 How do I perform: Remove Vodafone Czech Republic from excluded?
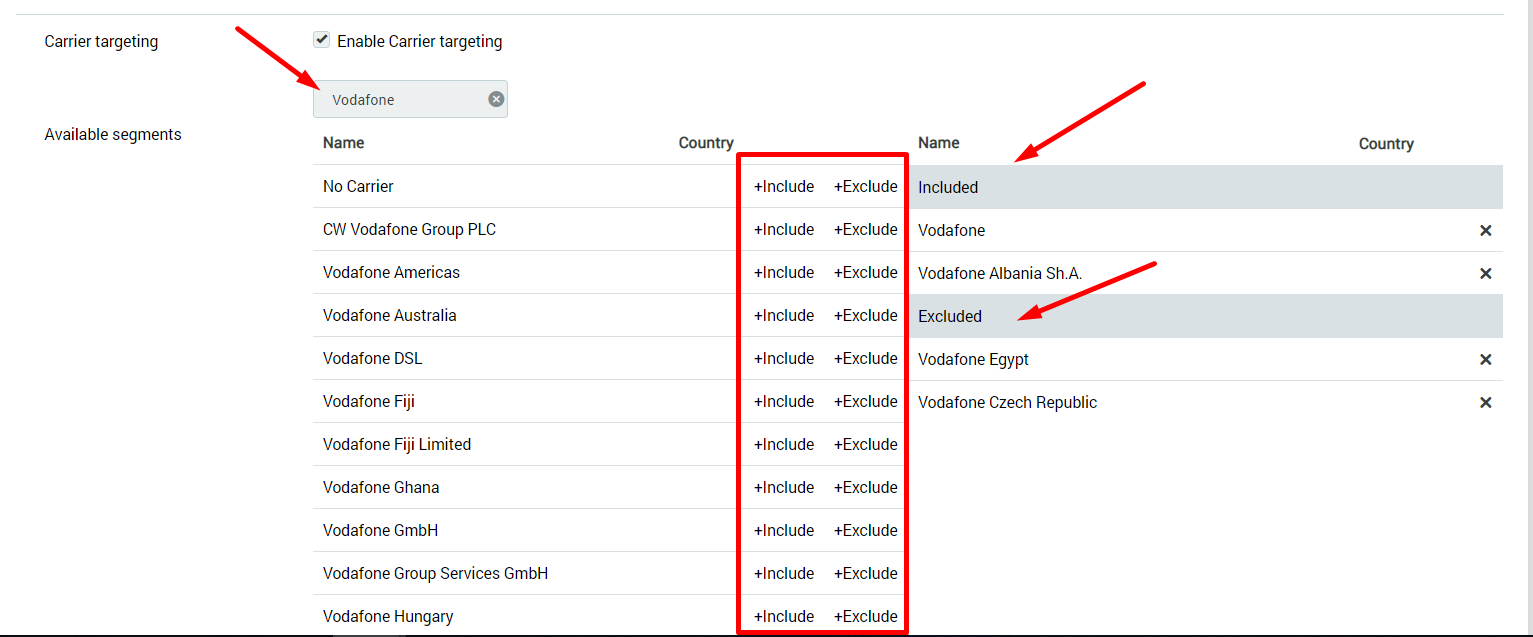point(1485,402)
